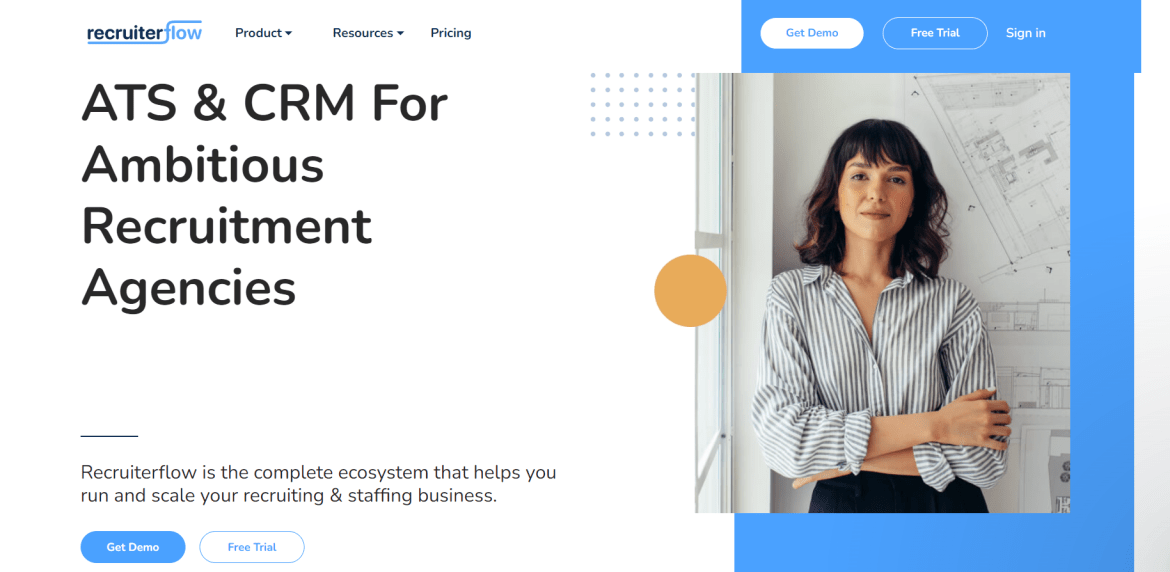The width and height of the screenshot is (1170, 572).
Task: Expand the caret arrow beside Resources
Action: click(x=400, y=34)
